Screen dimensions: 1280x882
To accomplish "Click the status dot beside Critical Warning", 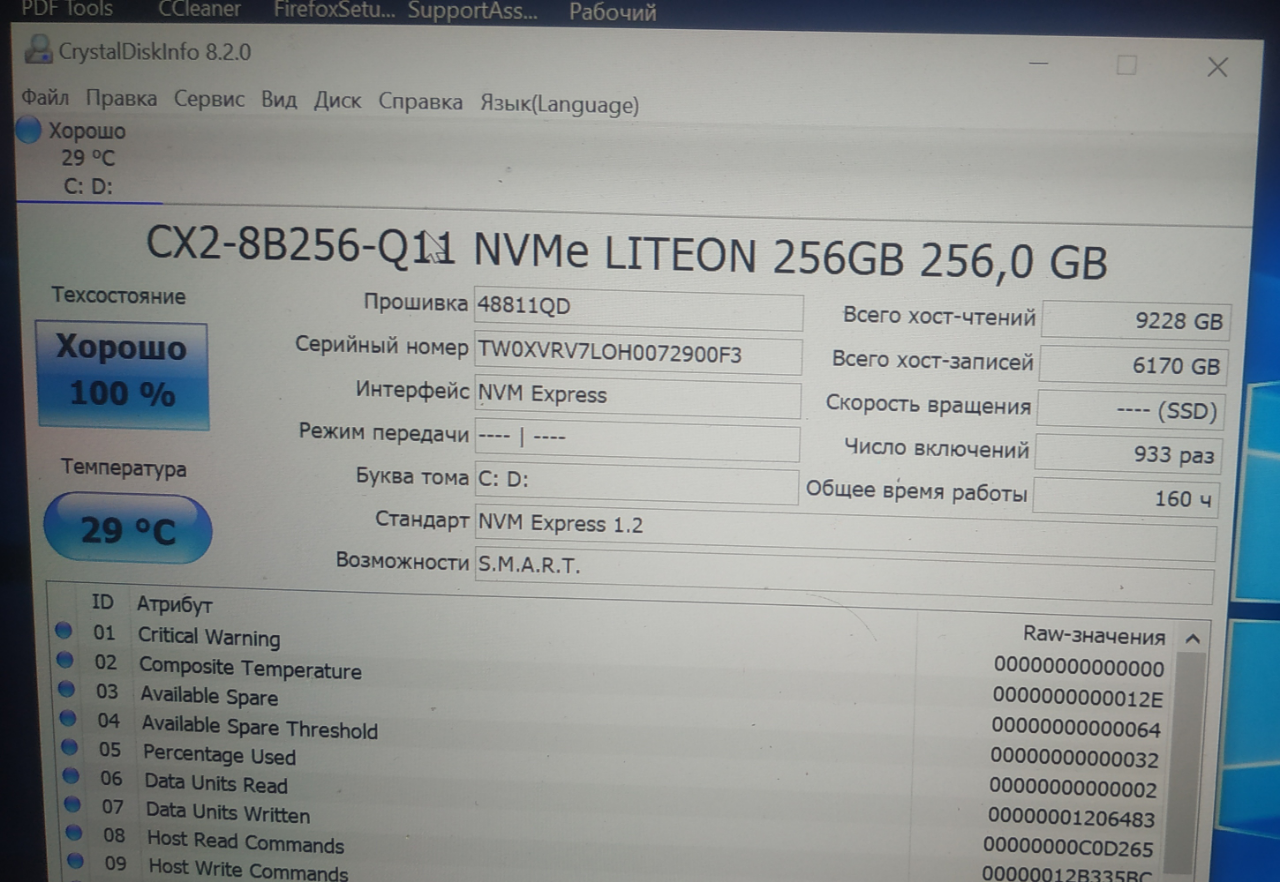I will (64, 630).
